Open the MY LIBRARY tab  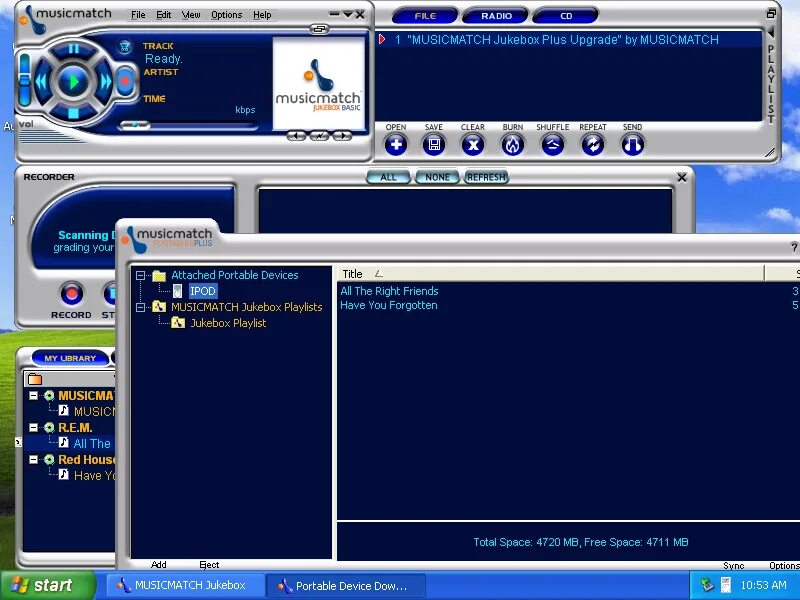[x=70, y=358]
